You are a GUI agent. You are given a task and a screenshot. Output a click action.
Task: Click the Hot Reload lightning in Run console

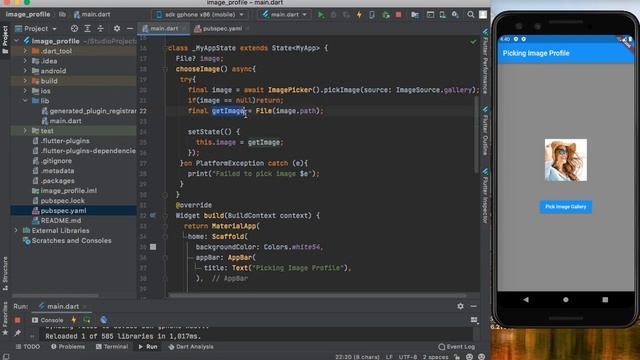click(x=74, y=320)
